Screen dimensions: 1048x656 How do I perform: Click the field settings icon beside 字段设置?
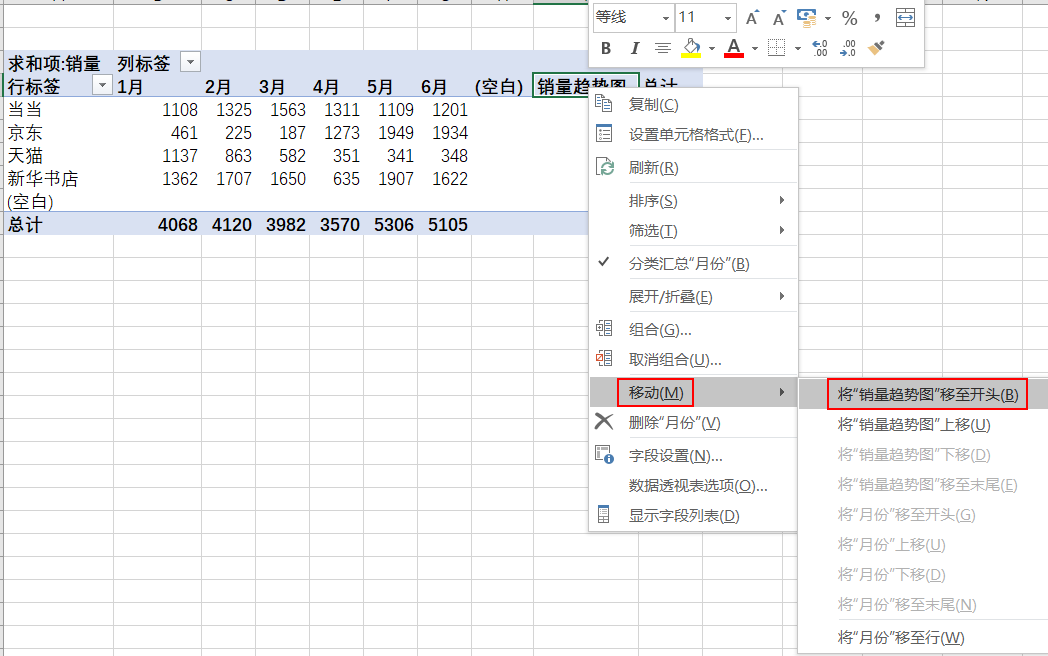click(604, 455)
